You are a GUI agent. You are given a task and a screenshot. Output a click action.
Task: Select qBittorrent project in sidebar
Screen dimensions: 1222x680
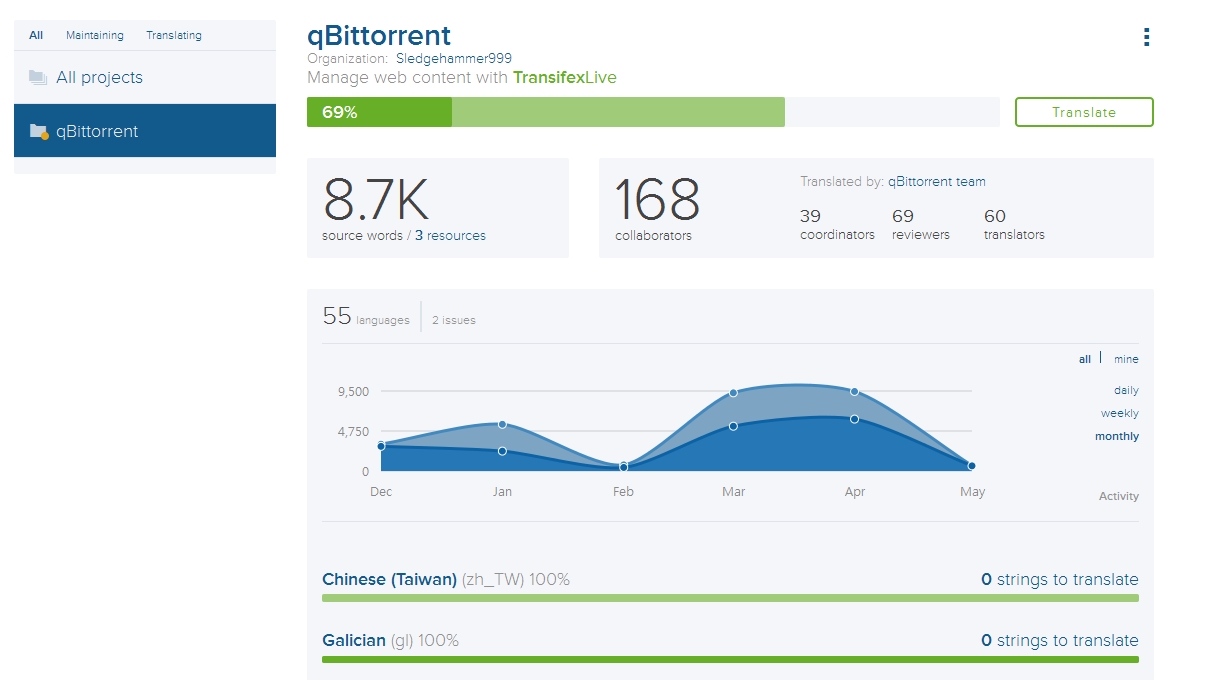tap(145, 131)
